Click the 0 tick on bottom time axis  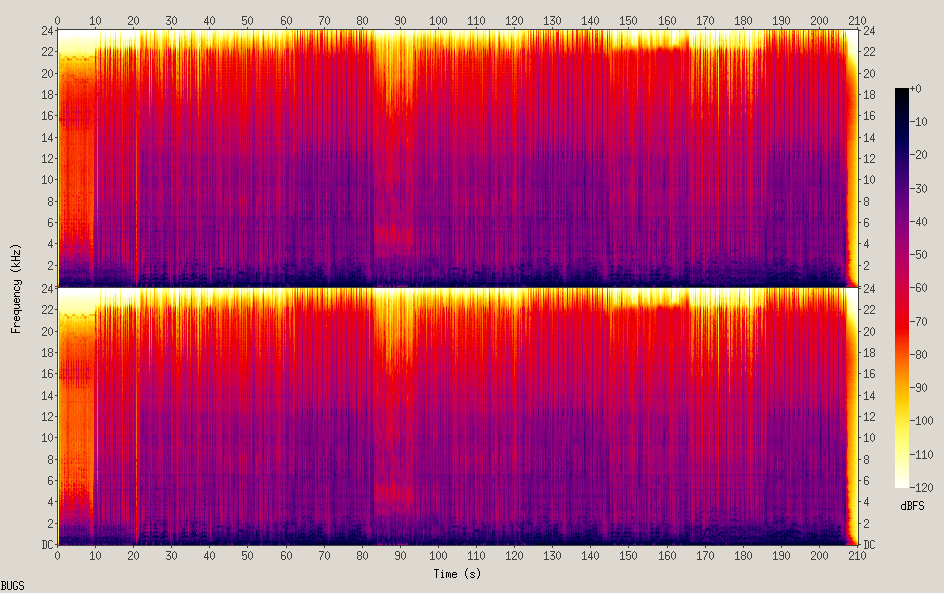click(x=57, y=555)
